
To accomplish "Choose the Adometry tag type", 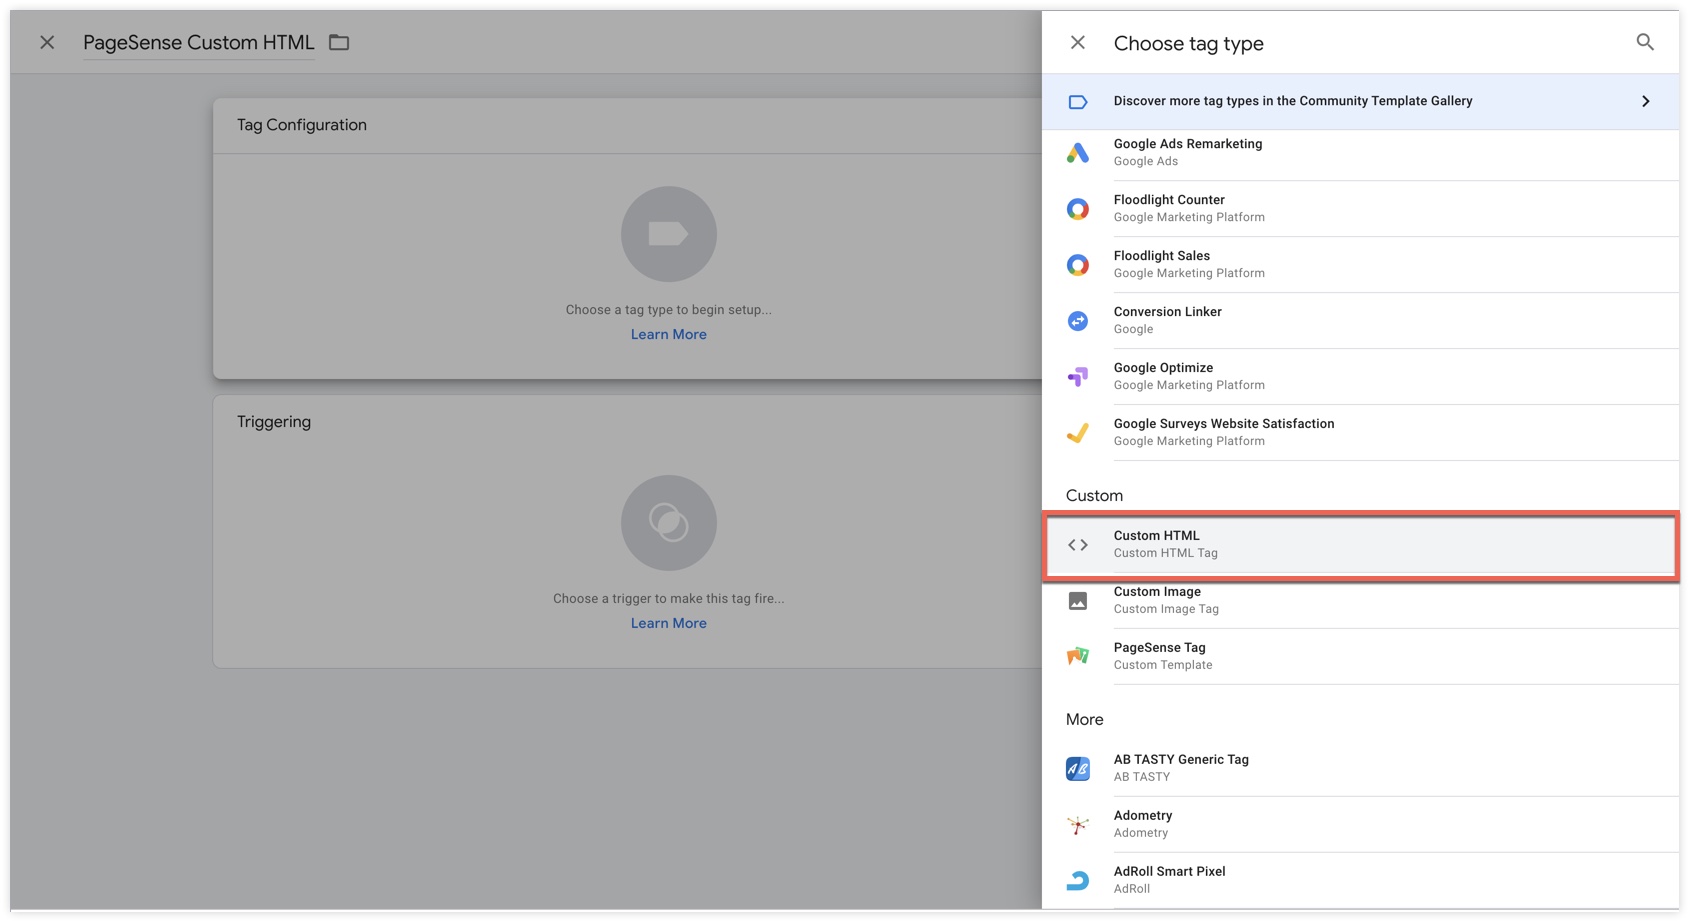I will pos(1143,823).
